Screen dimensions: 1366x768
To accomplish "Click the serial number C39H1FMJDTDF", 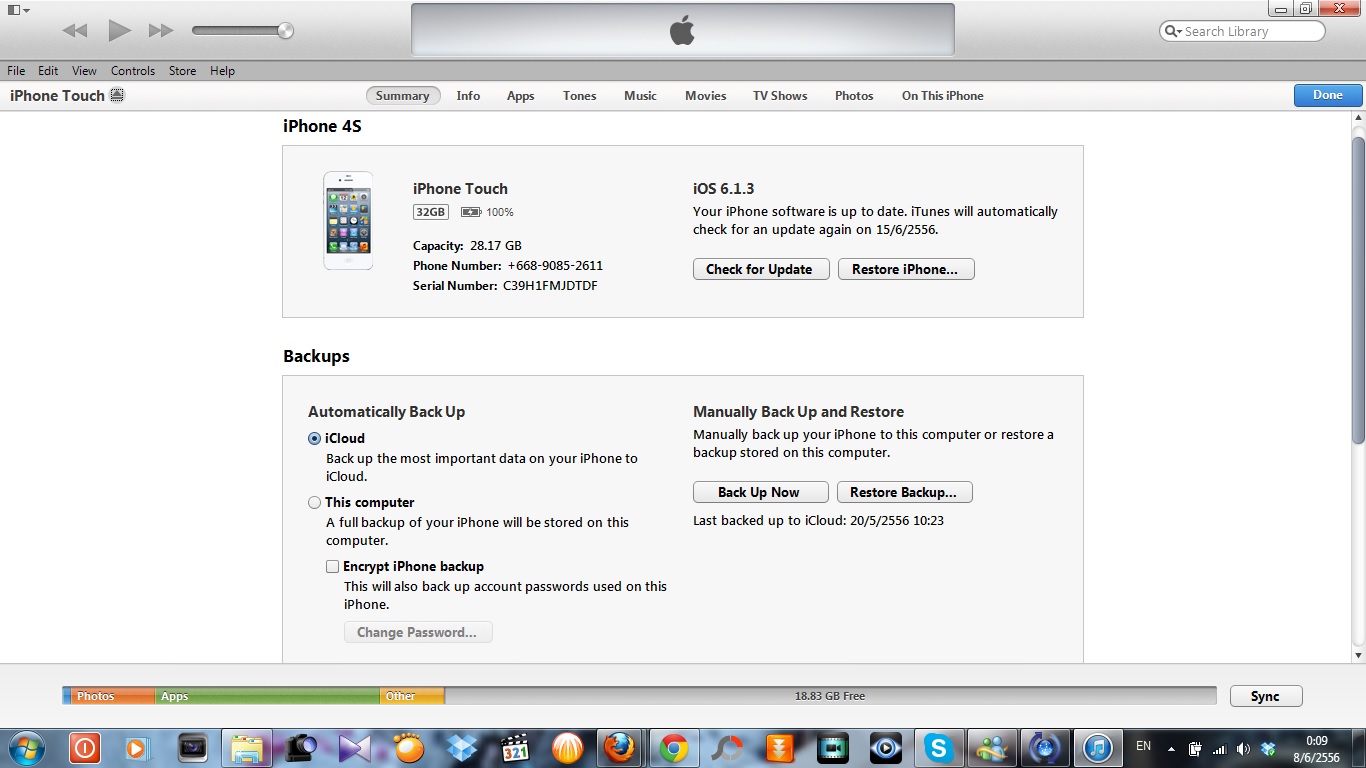I will tap(550, 285).
